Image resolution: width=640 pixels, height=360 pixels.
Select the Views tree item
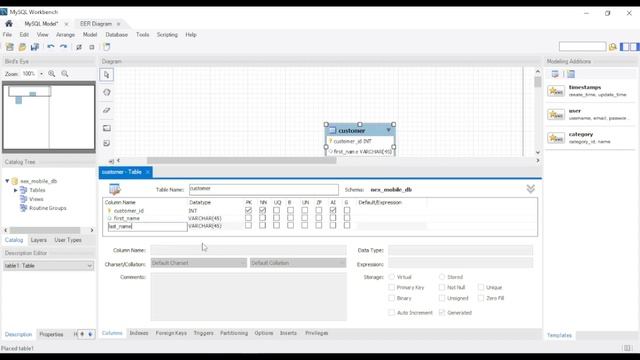[x=36, y=199]
